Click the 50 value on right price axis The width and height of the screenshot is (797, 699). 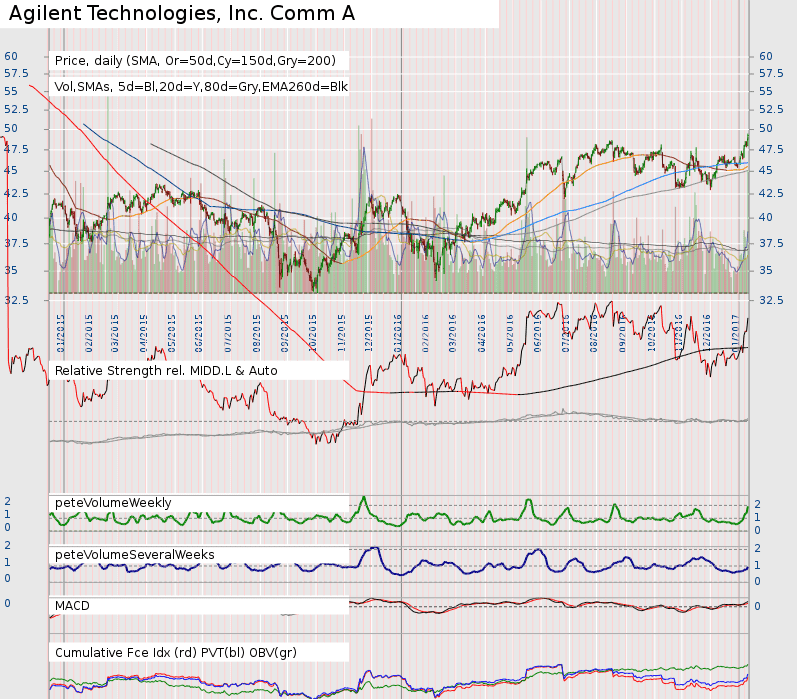click(765, 129)
